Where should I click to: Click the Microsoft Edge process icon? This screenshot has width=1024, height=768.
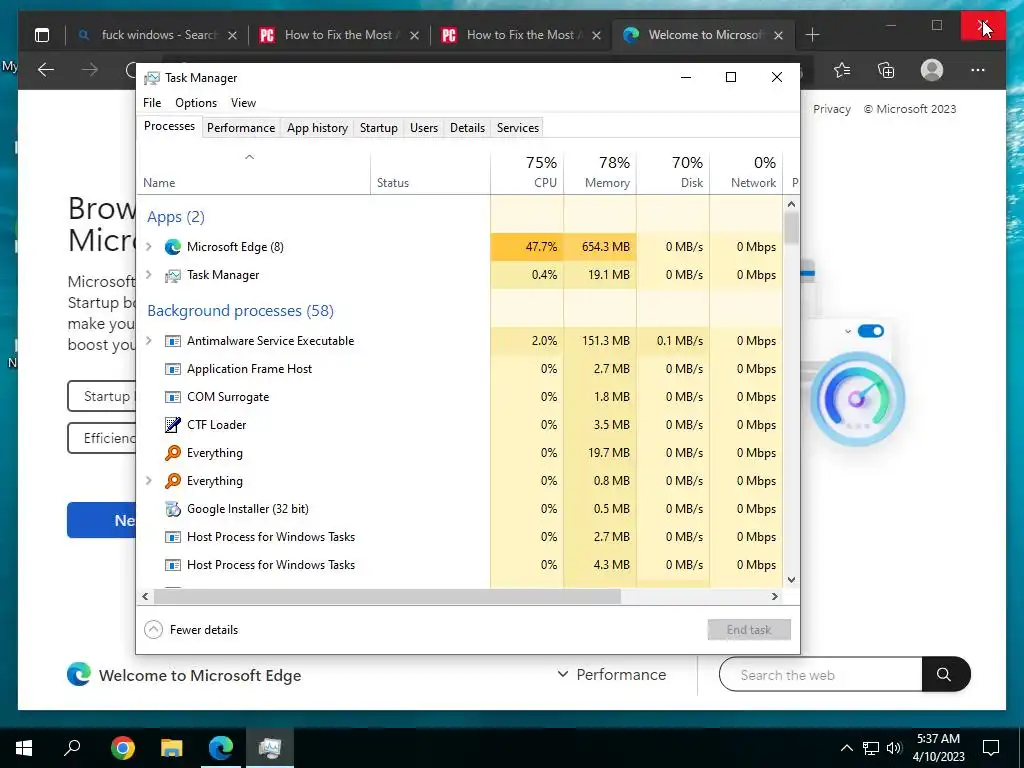tap(172, 247)
